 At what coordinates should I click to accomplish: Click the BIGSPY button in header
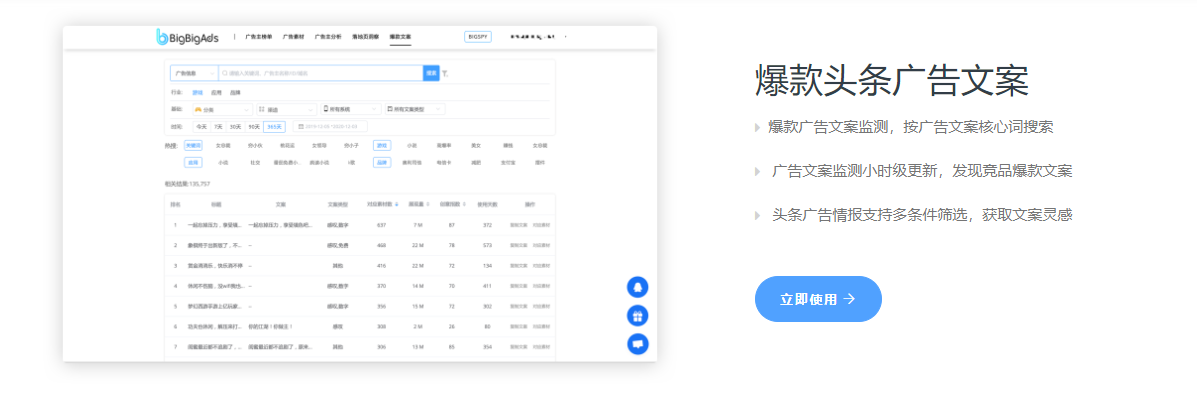(x=478, y=37)
